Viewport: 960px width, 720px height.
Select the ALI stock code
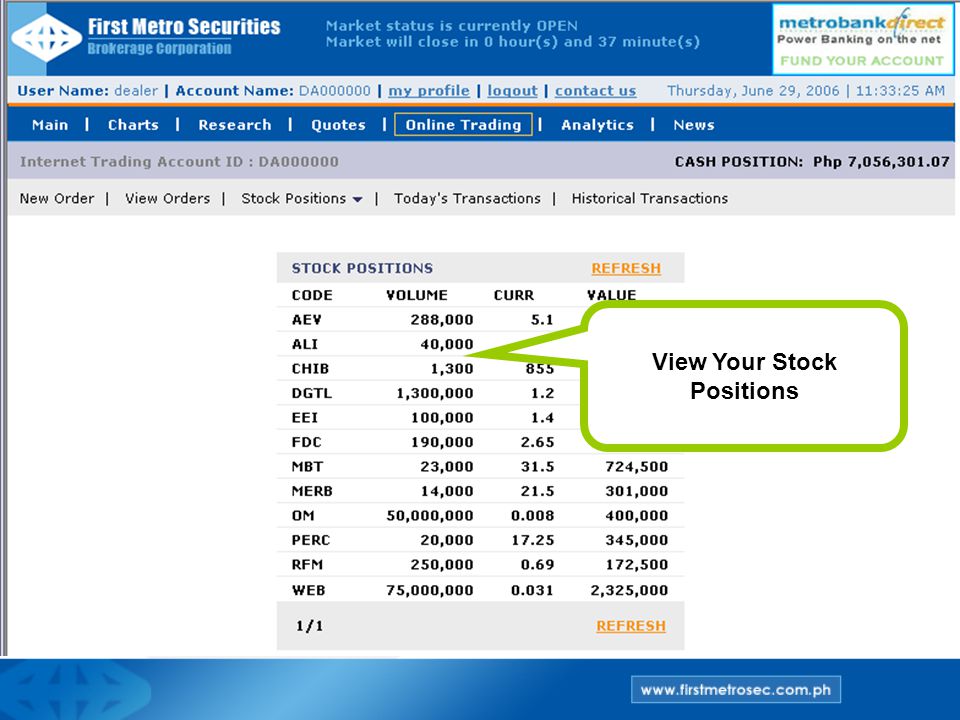pos(305,344)
